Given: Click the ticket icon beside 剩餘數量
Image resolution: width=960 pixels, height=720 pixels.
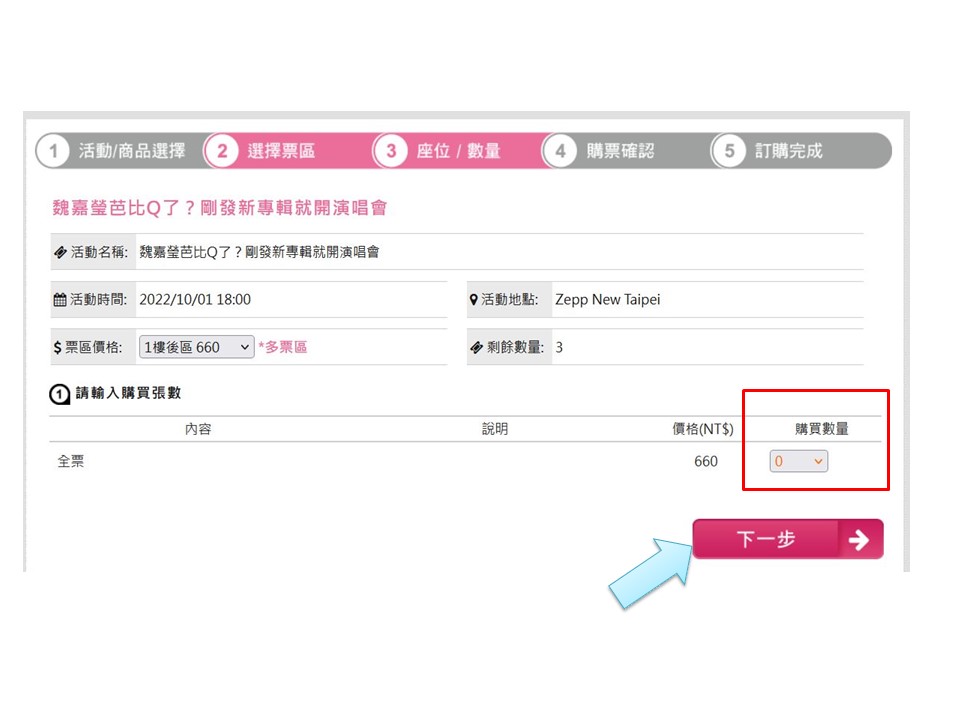Looking at the screenshot, I should pyautogui.click(x=476, y=348).
